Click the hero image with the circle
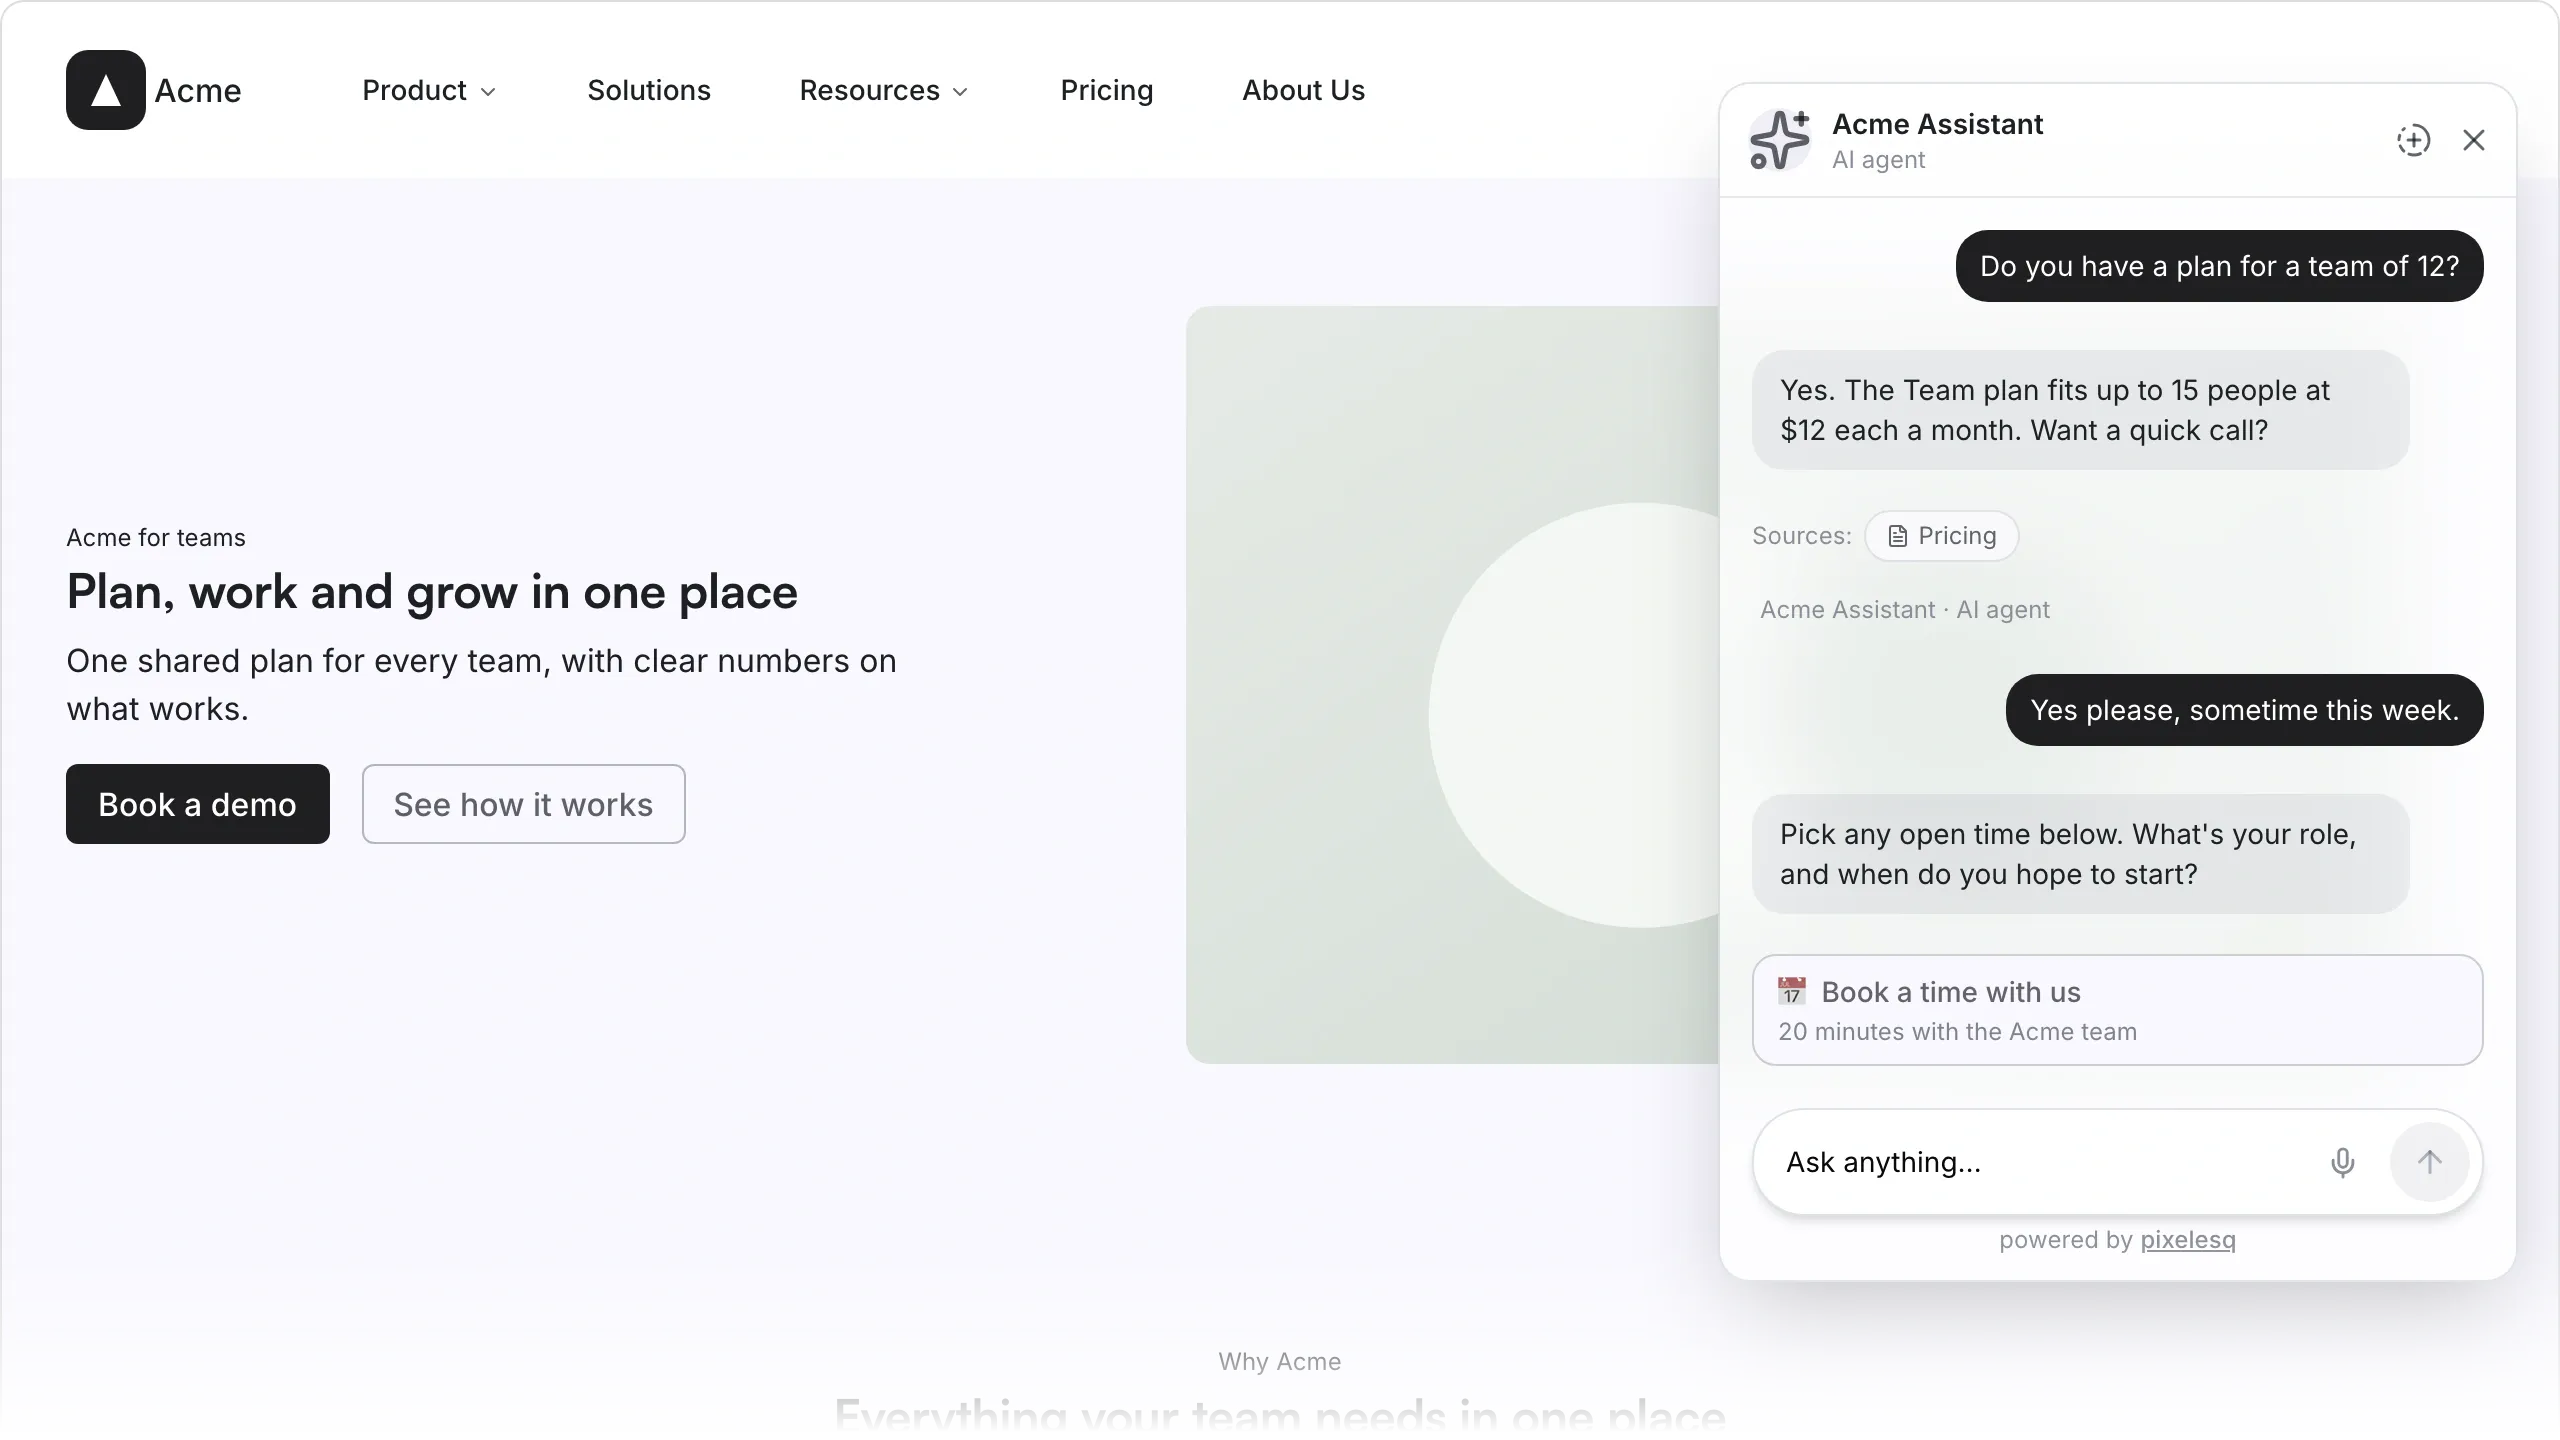2560x1440 pixels. [1452, 685]
